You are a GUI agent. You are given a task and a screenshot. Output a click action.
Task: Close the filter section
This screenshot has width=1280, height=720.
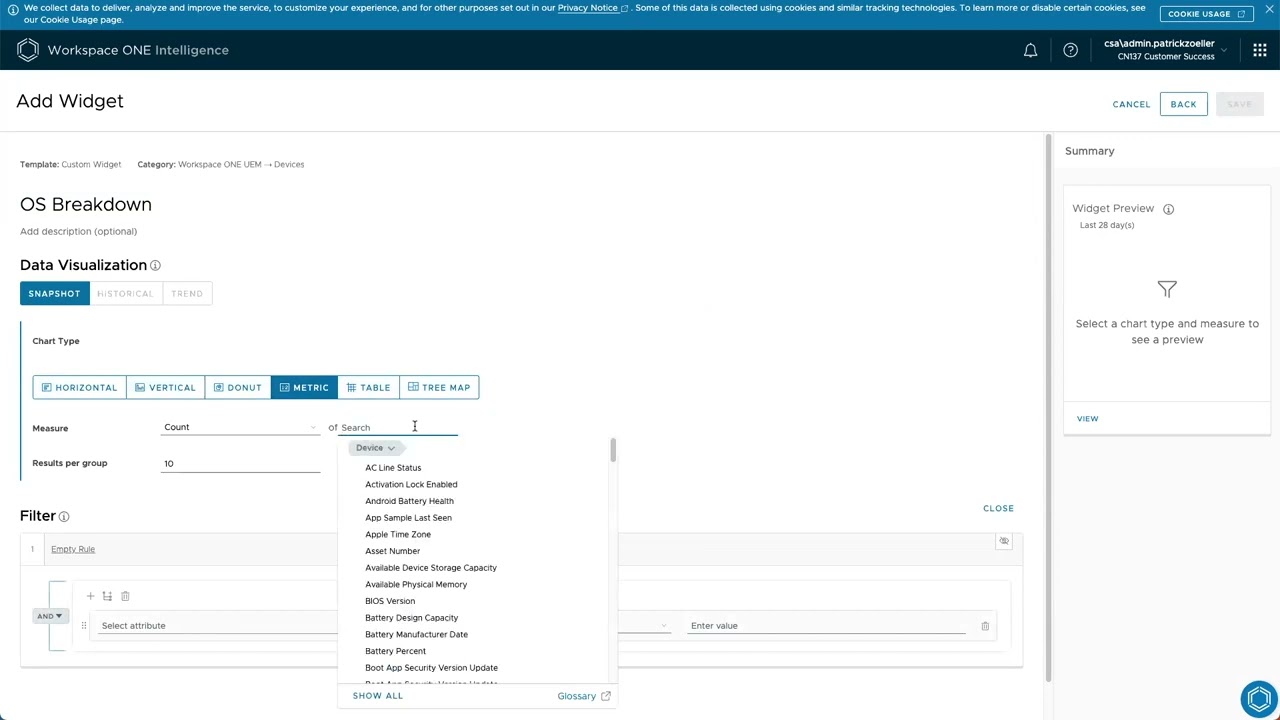(998, 508)
